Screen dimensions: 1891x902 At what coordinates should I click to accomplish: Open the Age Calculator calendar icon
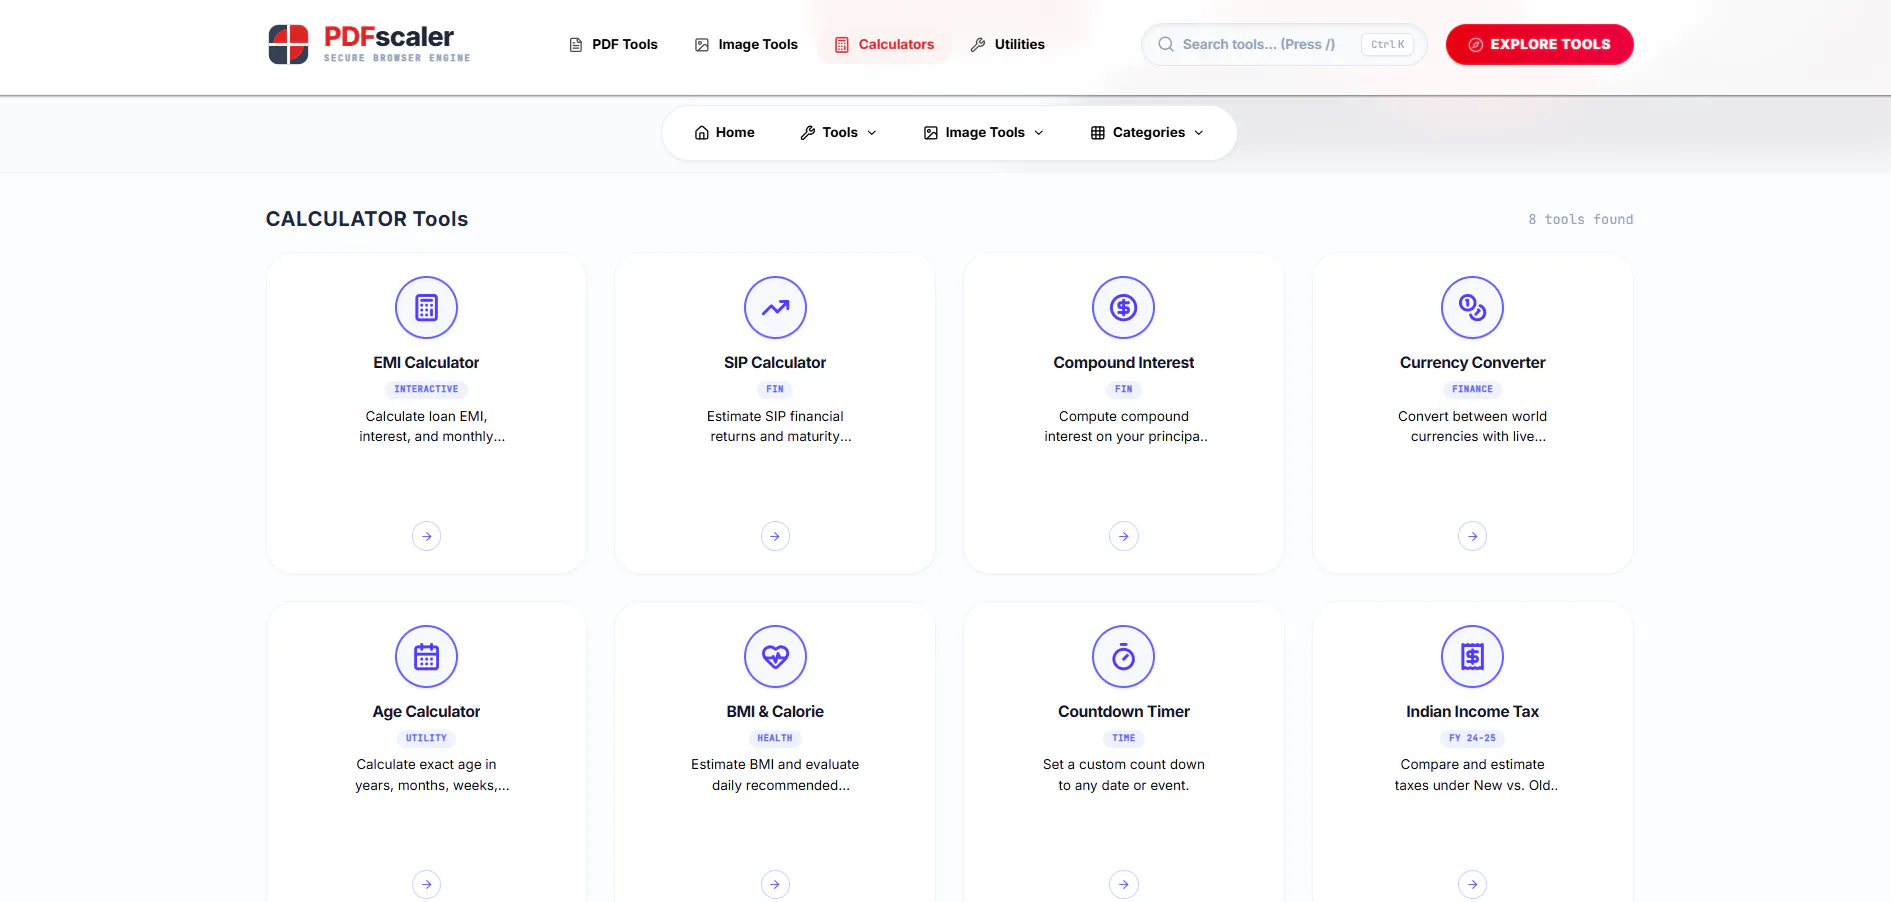(x=426, y=657)
